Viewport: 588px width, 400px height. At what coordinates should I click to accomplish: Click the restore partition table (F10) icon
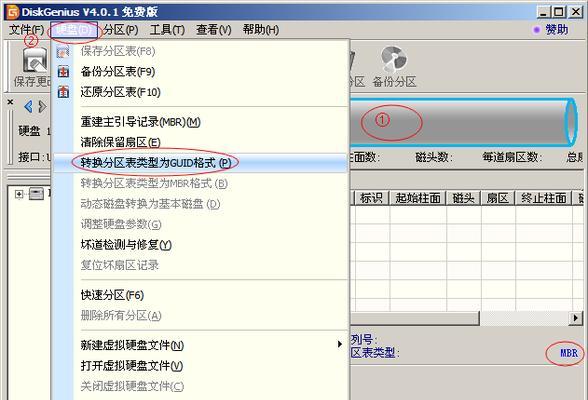(63, 92)
